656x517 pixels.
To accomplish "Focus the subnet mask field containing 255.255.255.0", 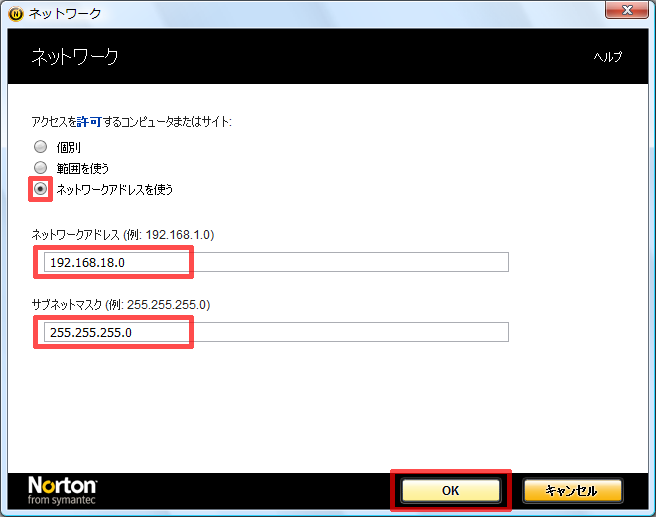I will click(272, 332).
